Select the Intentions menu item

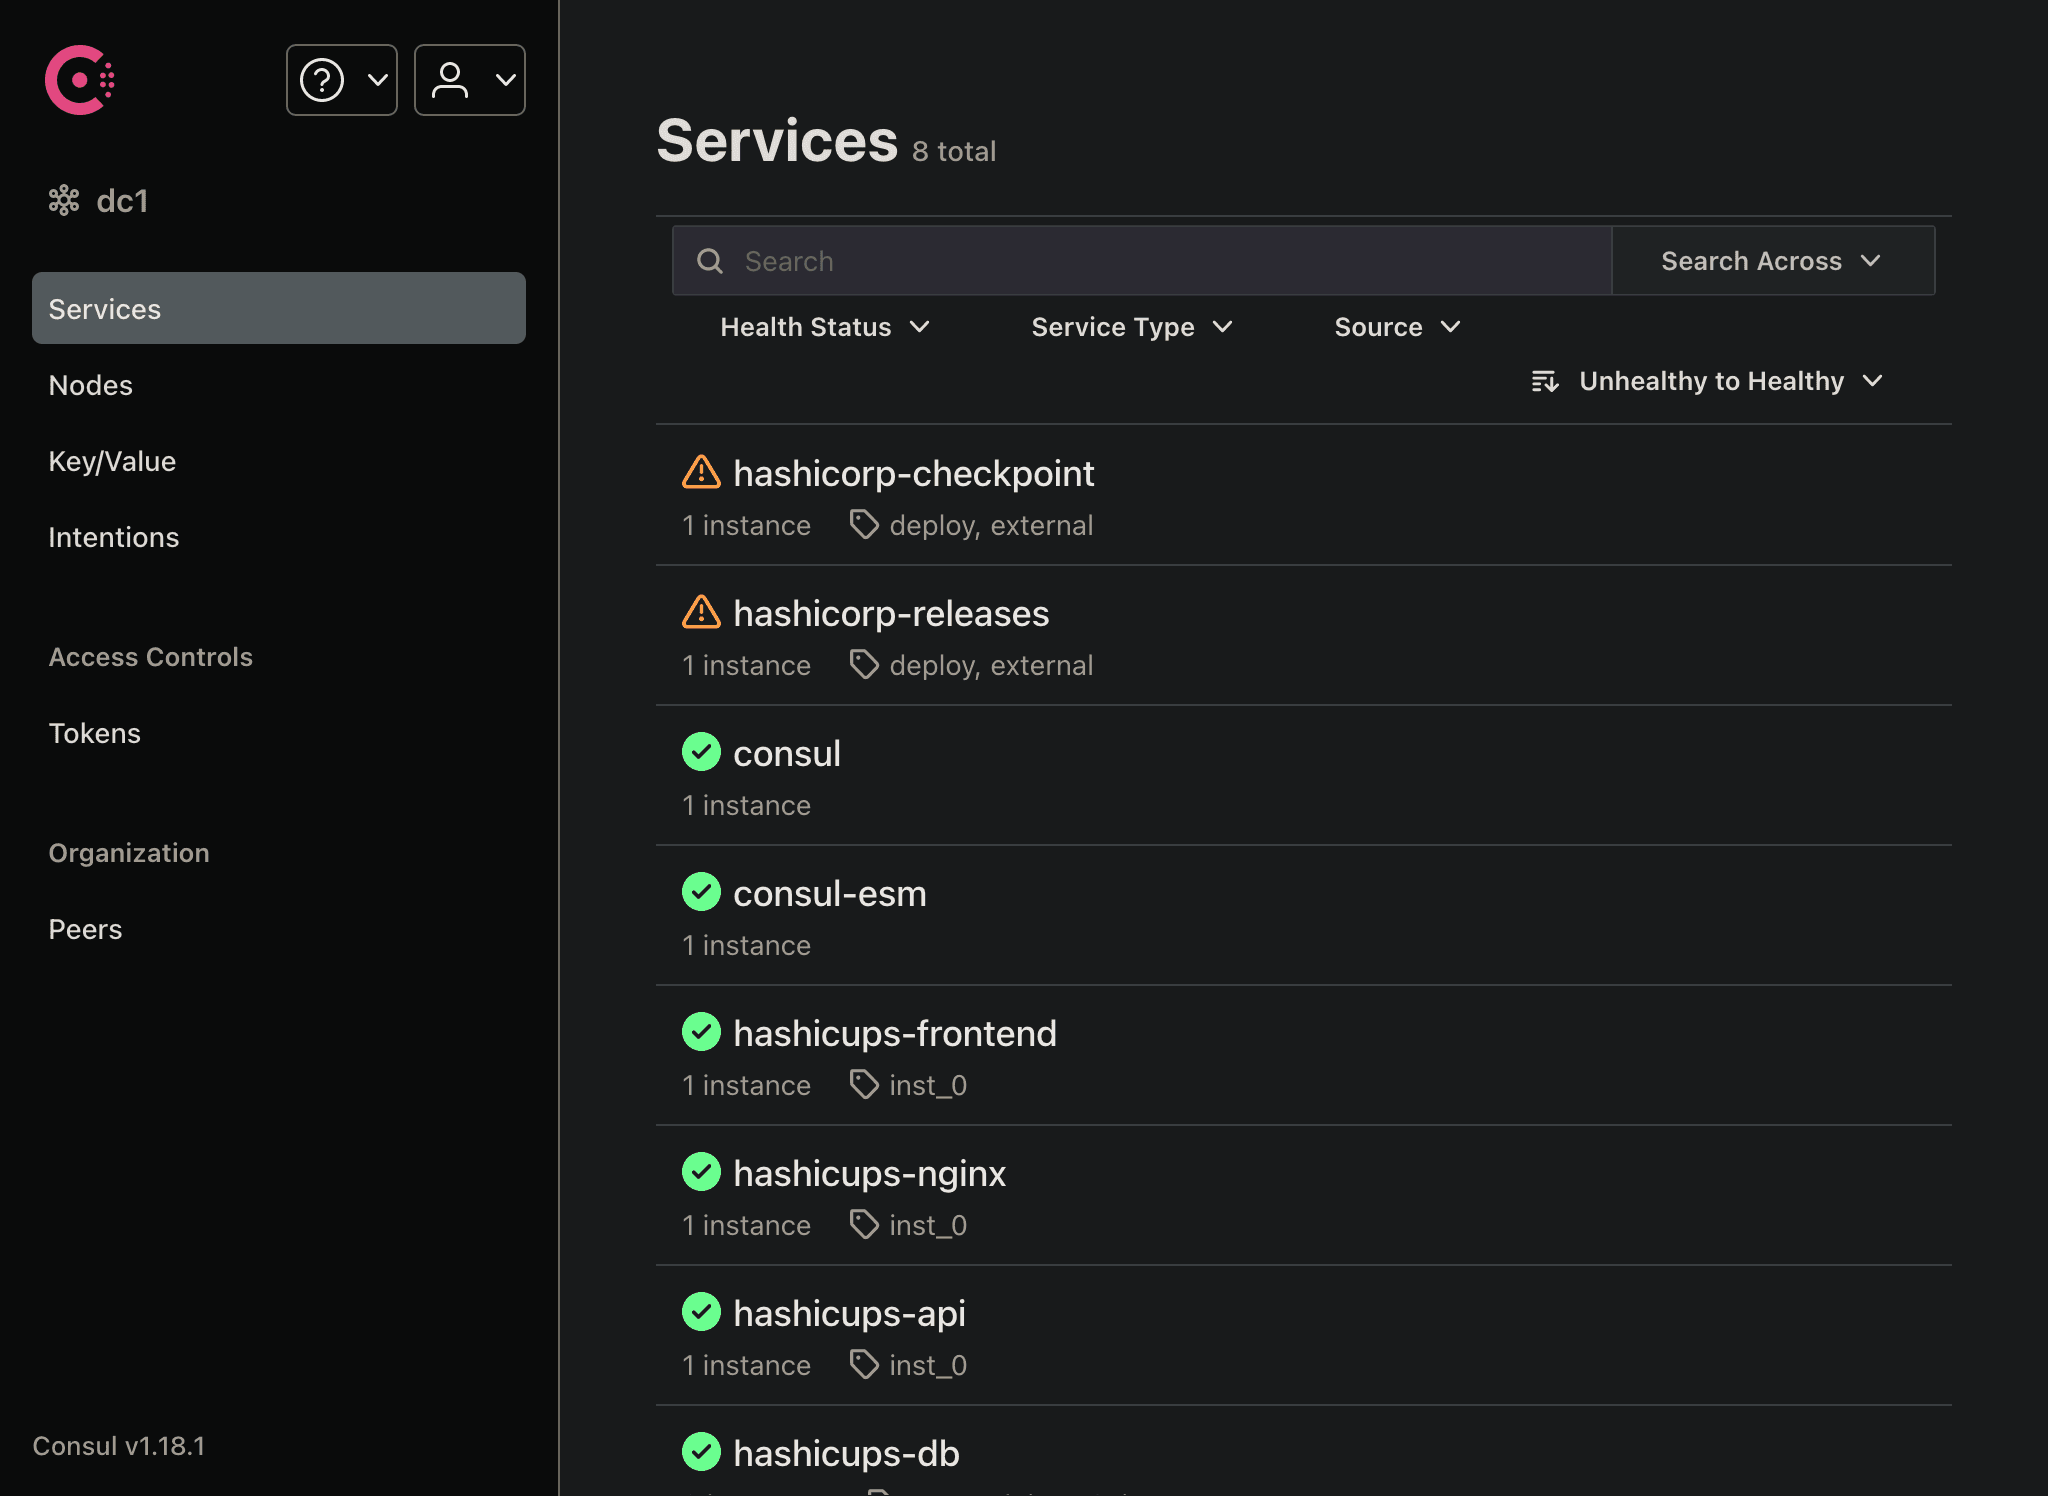(113, 537)
